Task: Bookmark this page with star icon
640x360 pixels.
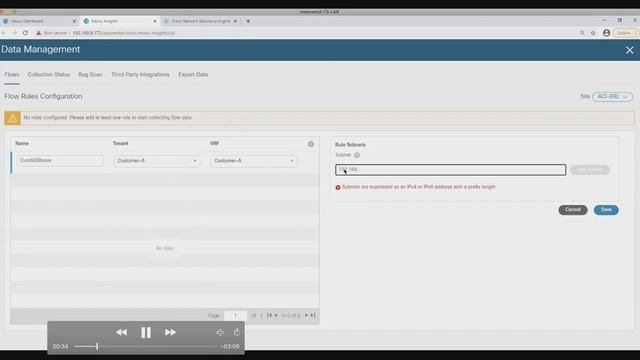Action: point(593,33)
